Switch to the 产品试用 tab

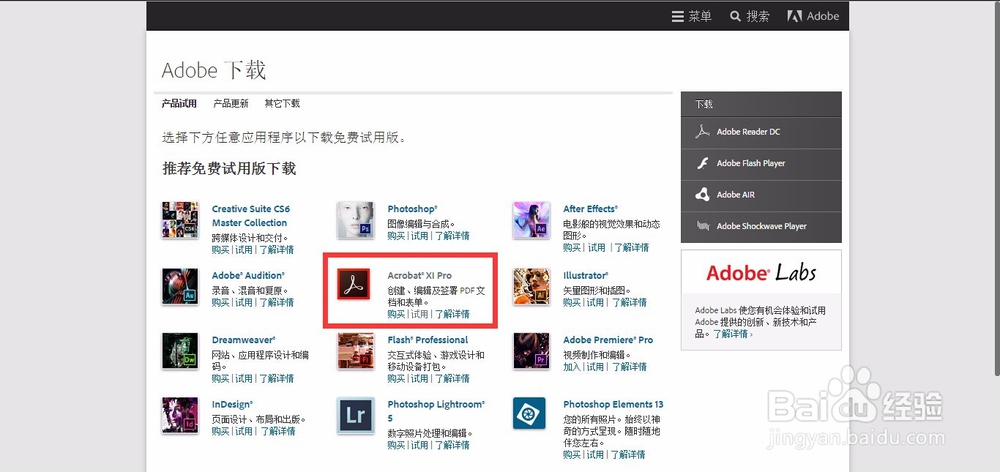tap(179, 103)
